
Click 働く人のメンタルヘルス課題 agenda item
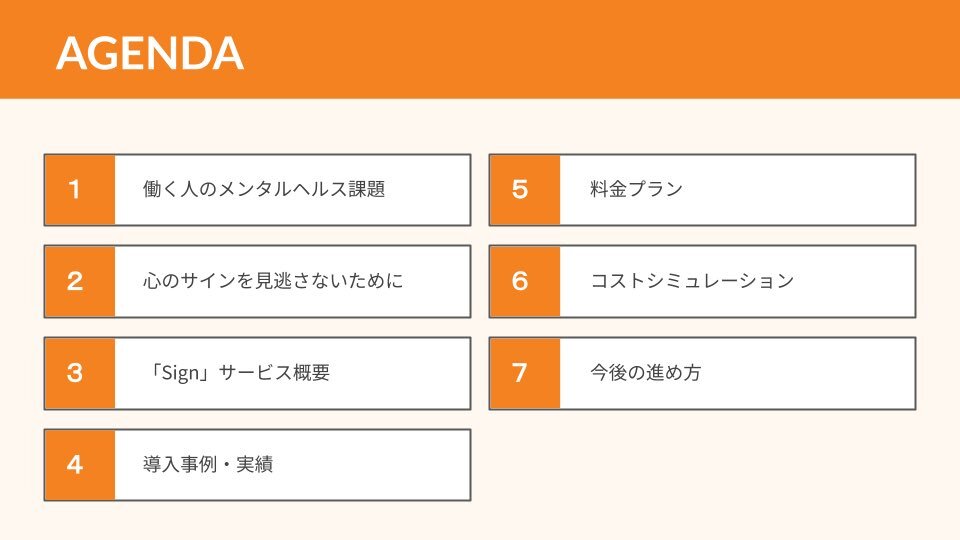(x=264, y=189)
